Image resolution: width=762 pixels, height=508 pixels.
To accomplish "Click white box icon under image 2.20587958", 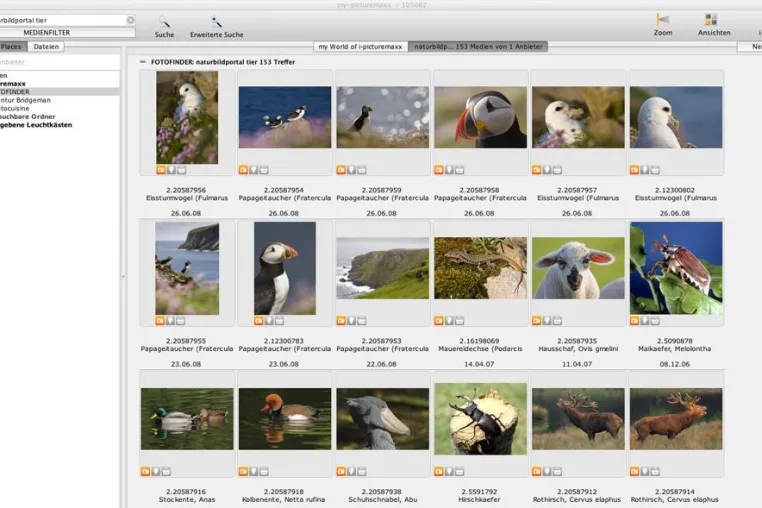I will pyautogui.click(x=459, y=170).
